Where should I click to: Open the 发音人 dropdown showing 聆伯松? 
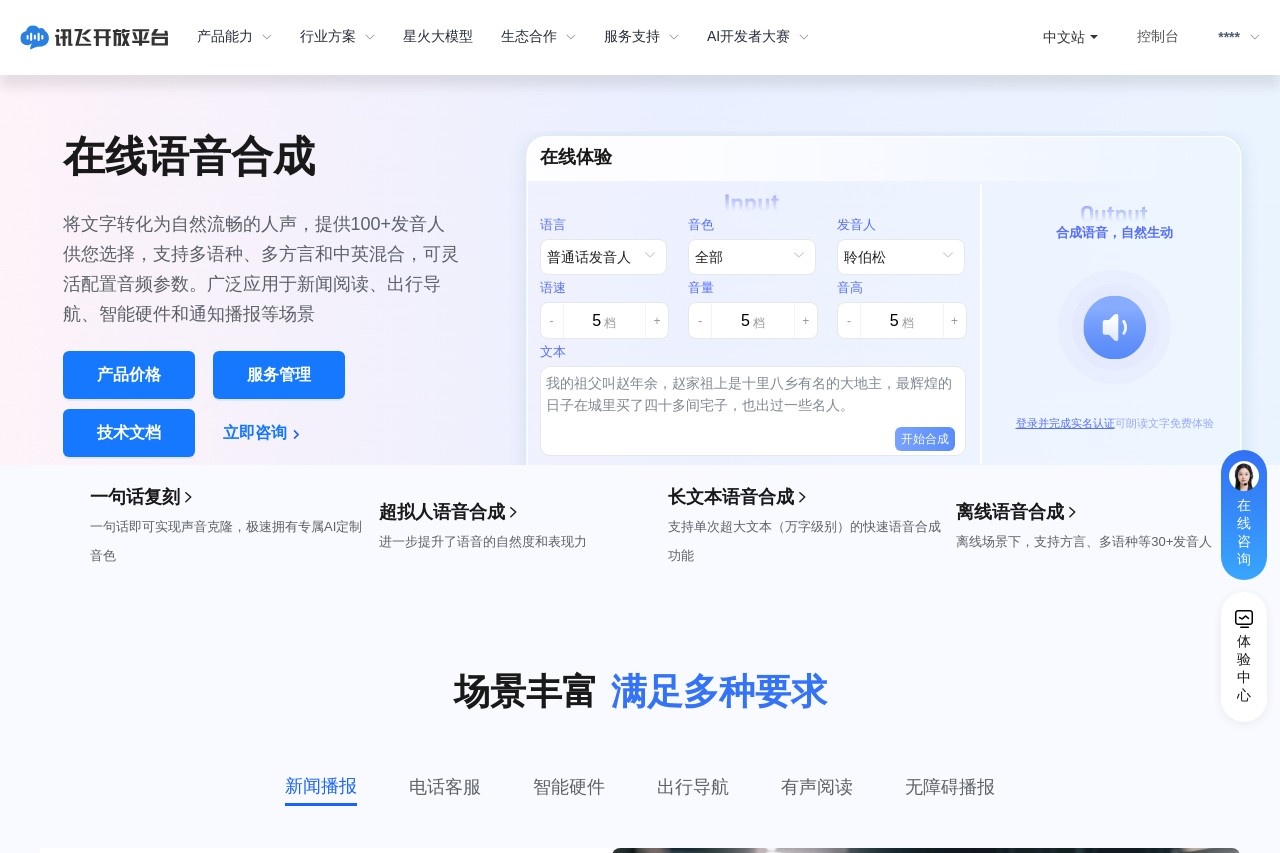tap(901, 257)
